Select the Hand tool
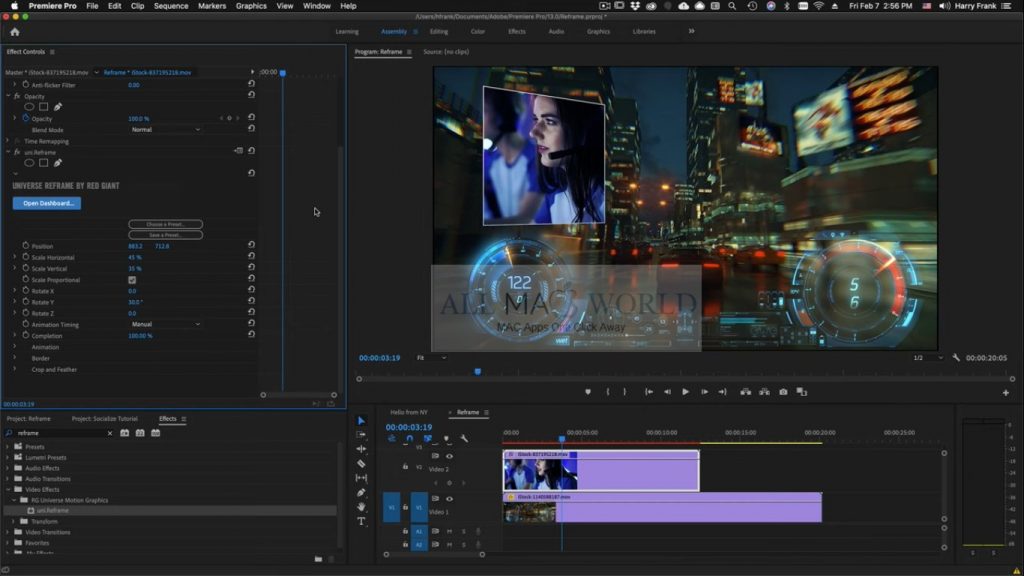Screen dimensions: 1024x576 tap(361, 507)
